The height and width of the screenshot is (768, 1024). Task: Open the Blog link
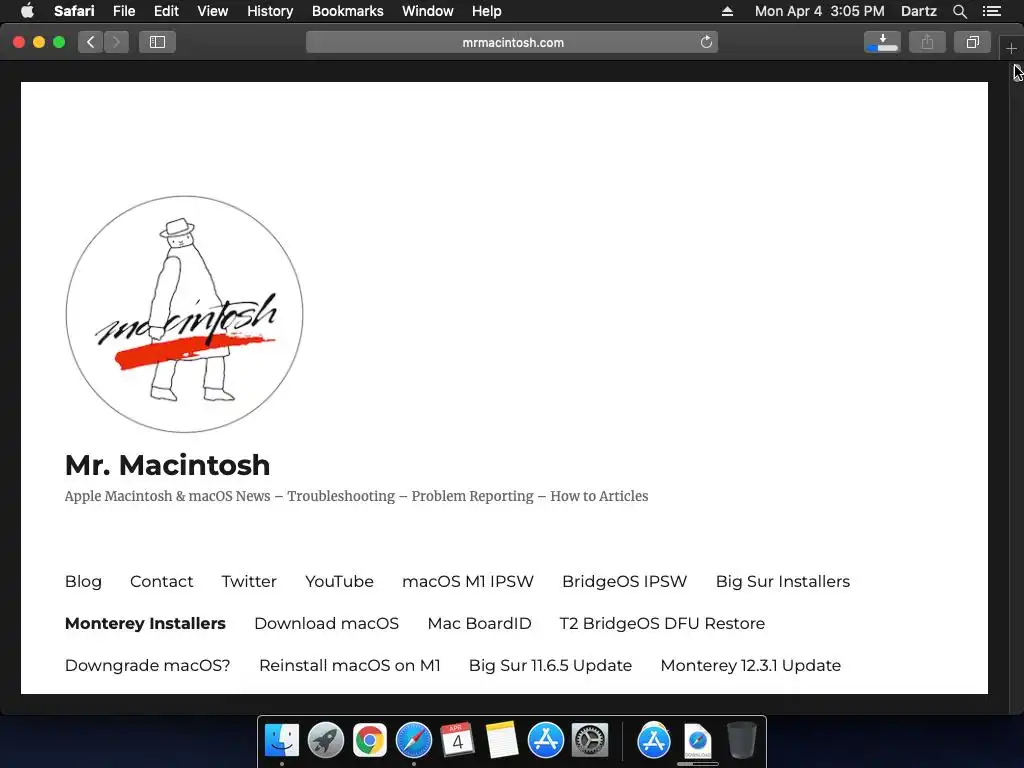pos(83,581)
